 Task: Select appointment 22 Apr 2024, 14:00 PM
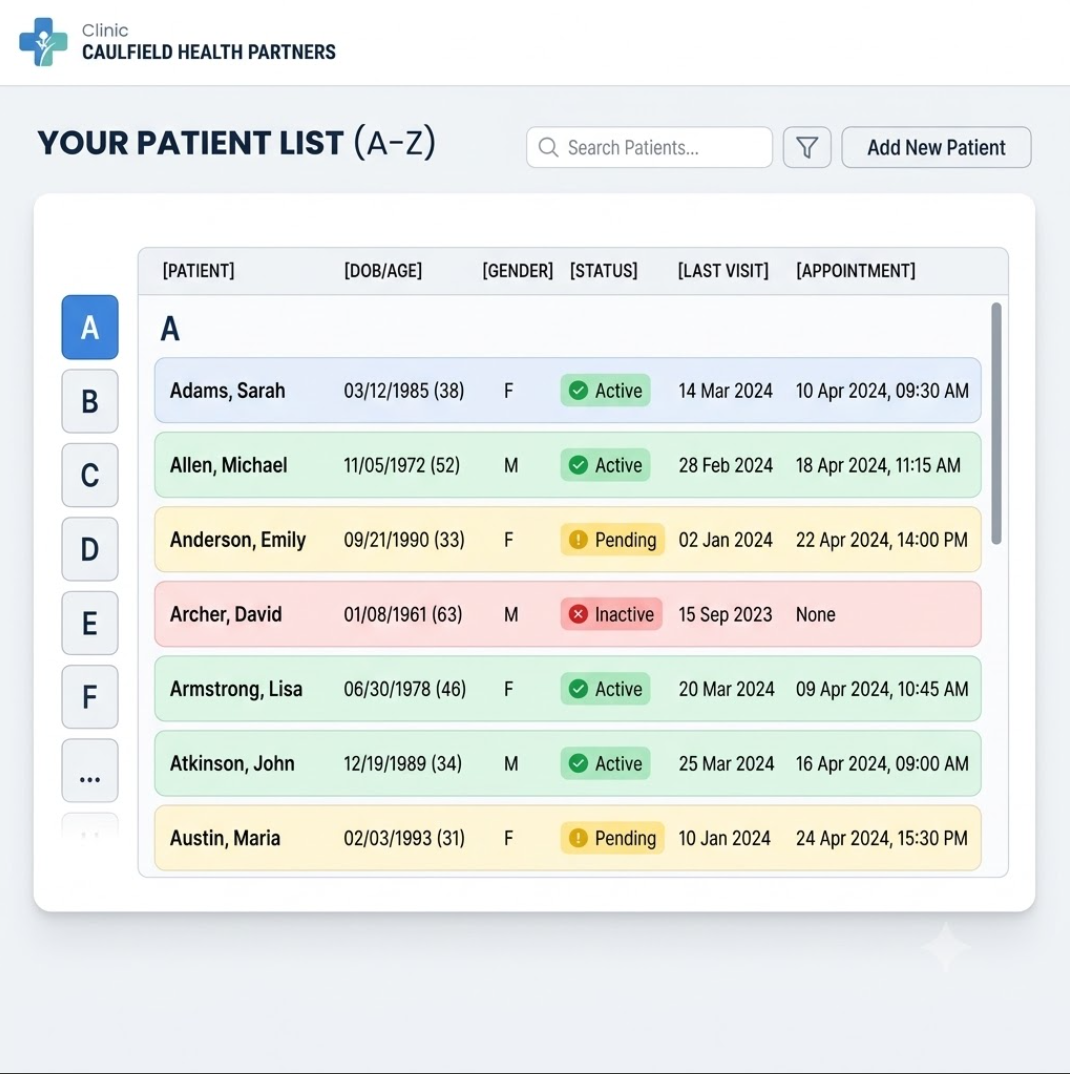tap(882, 540)
